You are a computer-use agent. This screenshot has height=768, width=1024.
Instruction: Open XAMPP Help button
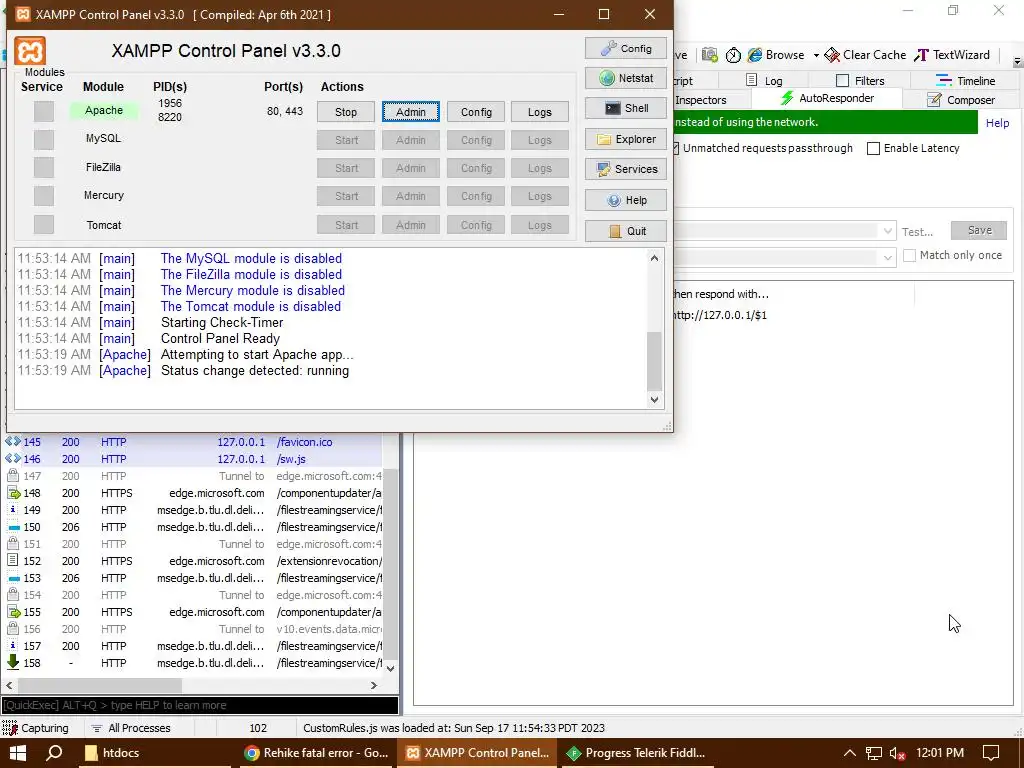pyautogui.click(x=626, y=200)
